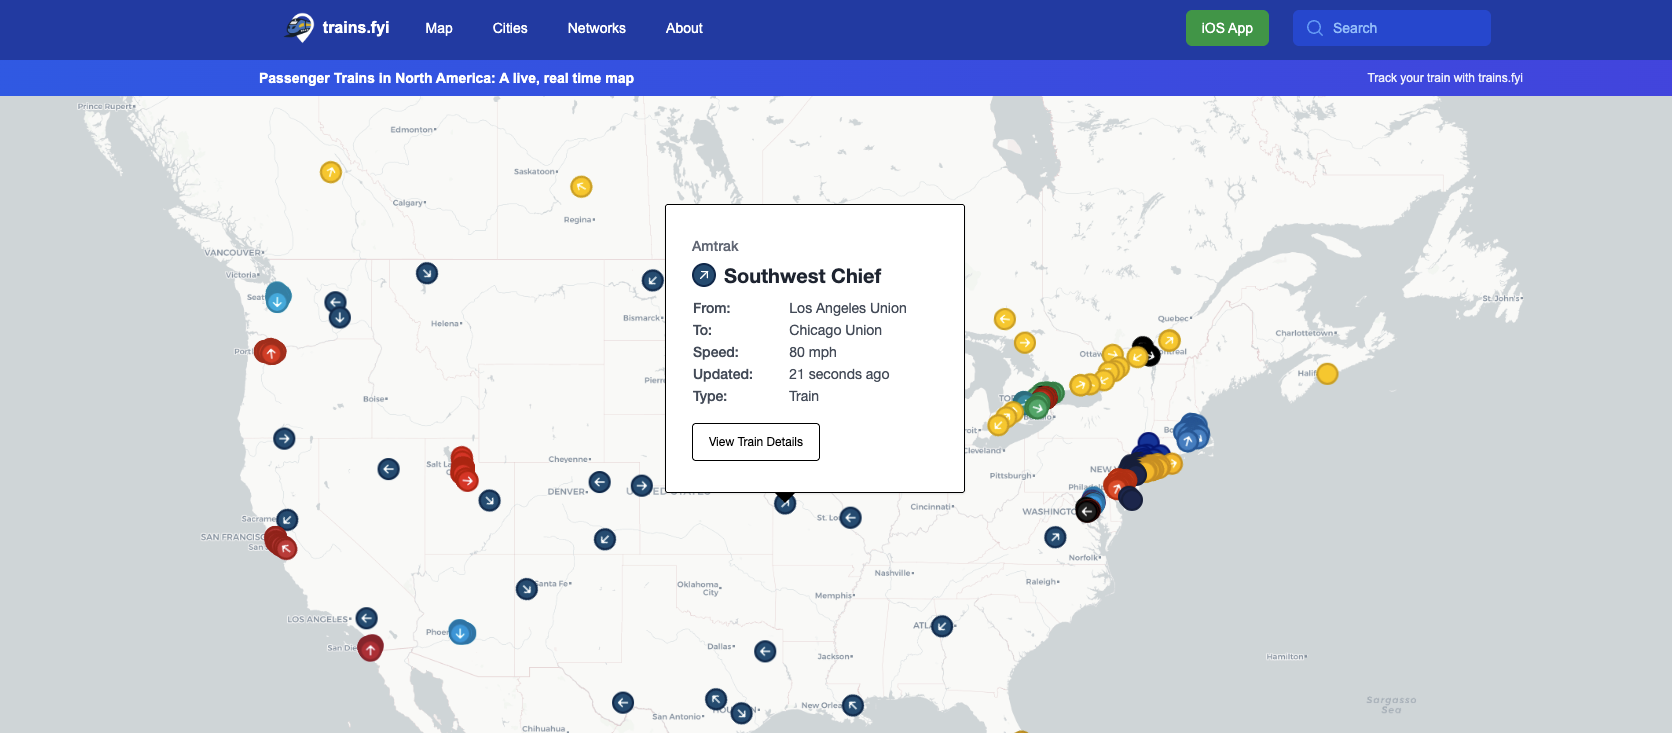Image resolution: width=1672 pixels, height=733 pixels.
Task: Select the blue train marker at Phoenix
Action: coord(461,632)
